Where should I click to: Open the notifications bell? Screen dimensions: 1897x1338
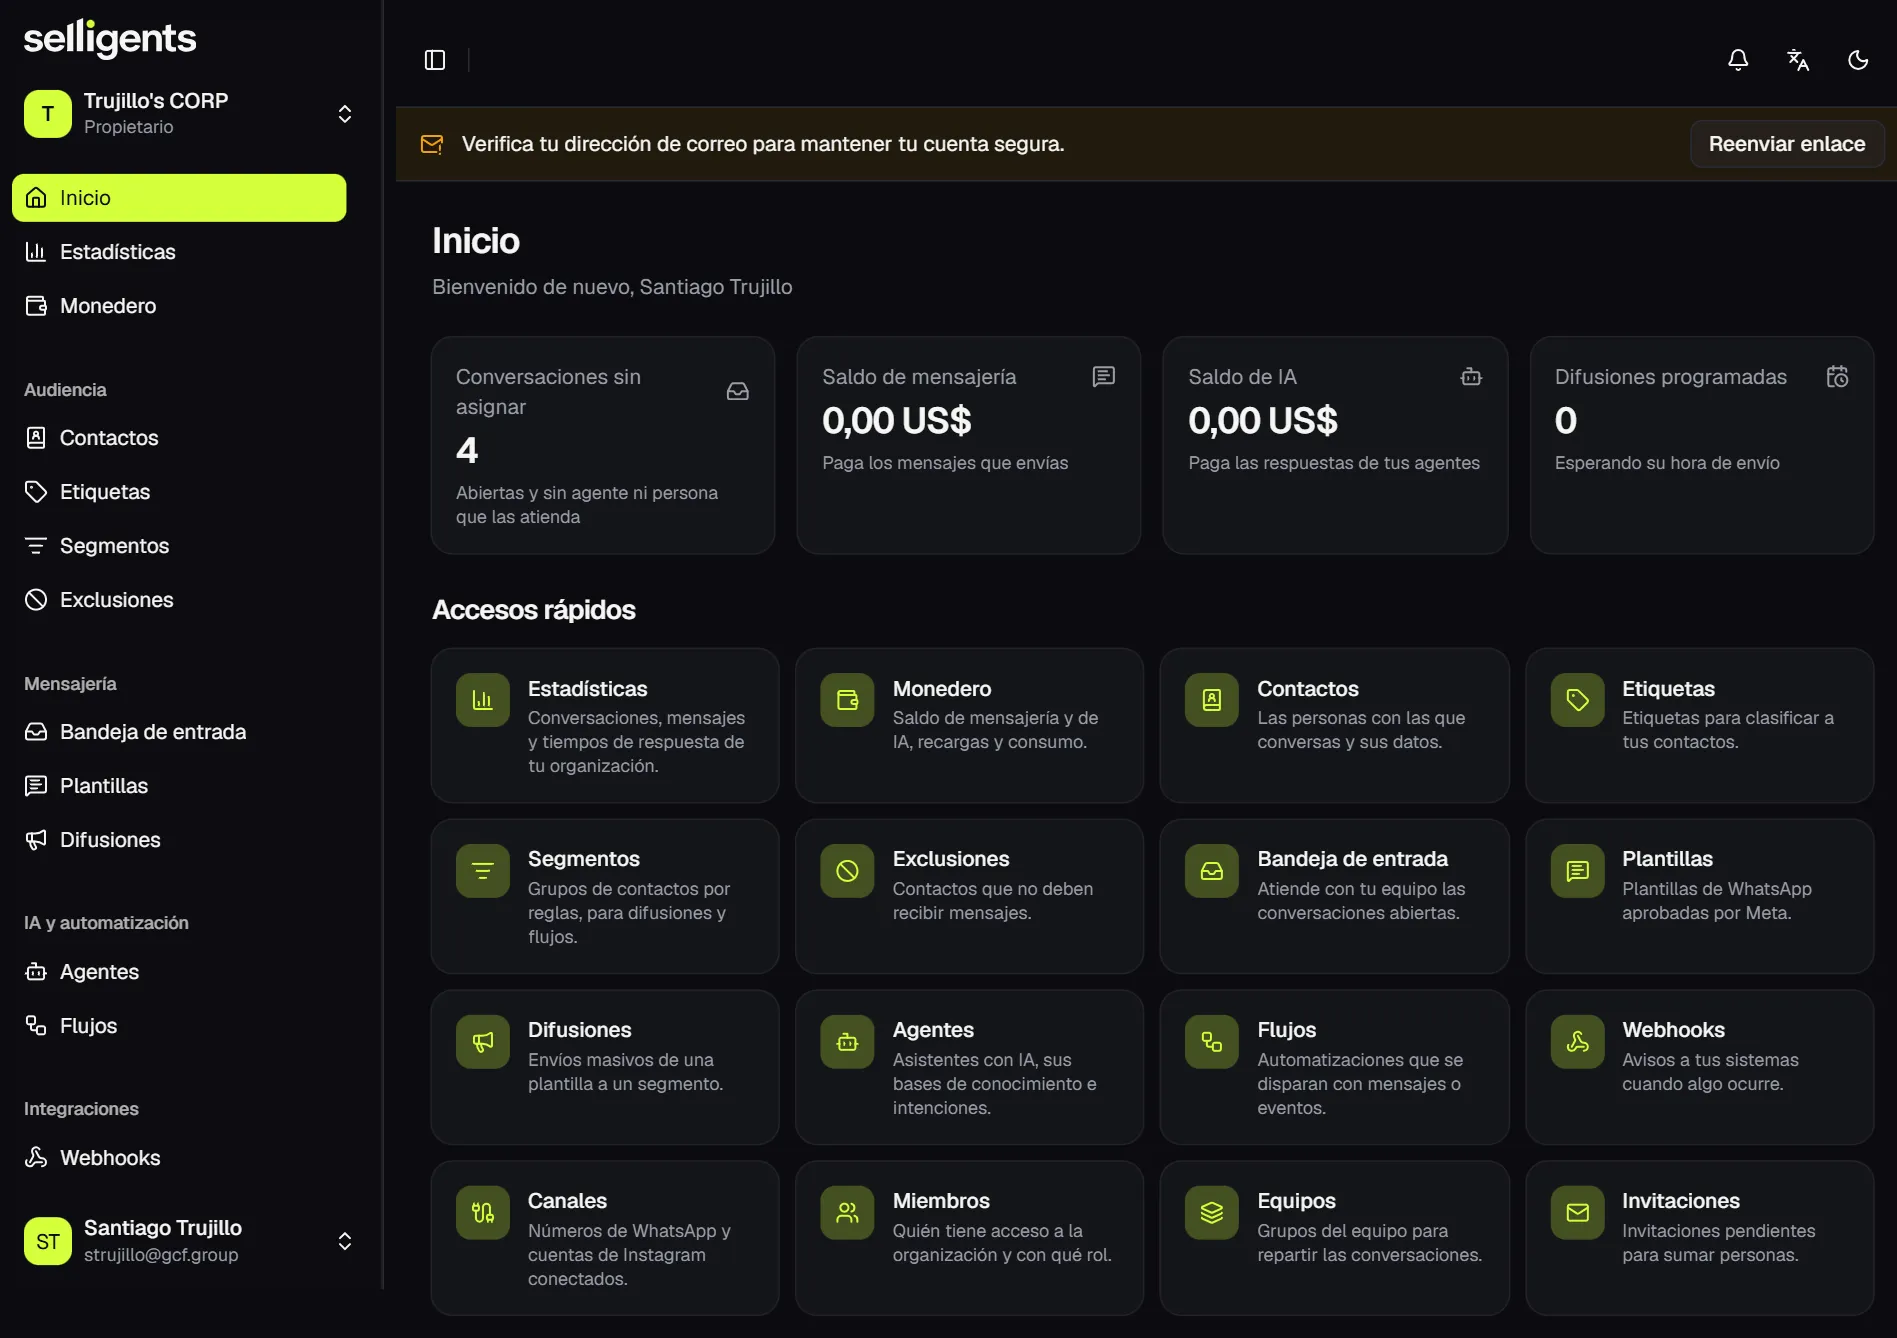click(1738, 60)
